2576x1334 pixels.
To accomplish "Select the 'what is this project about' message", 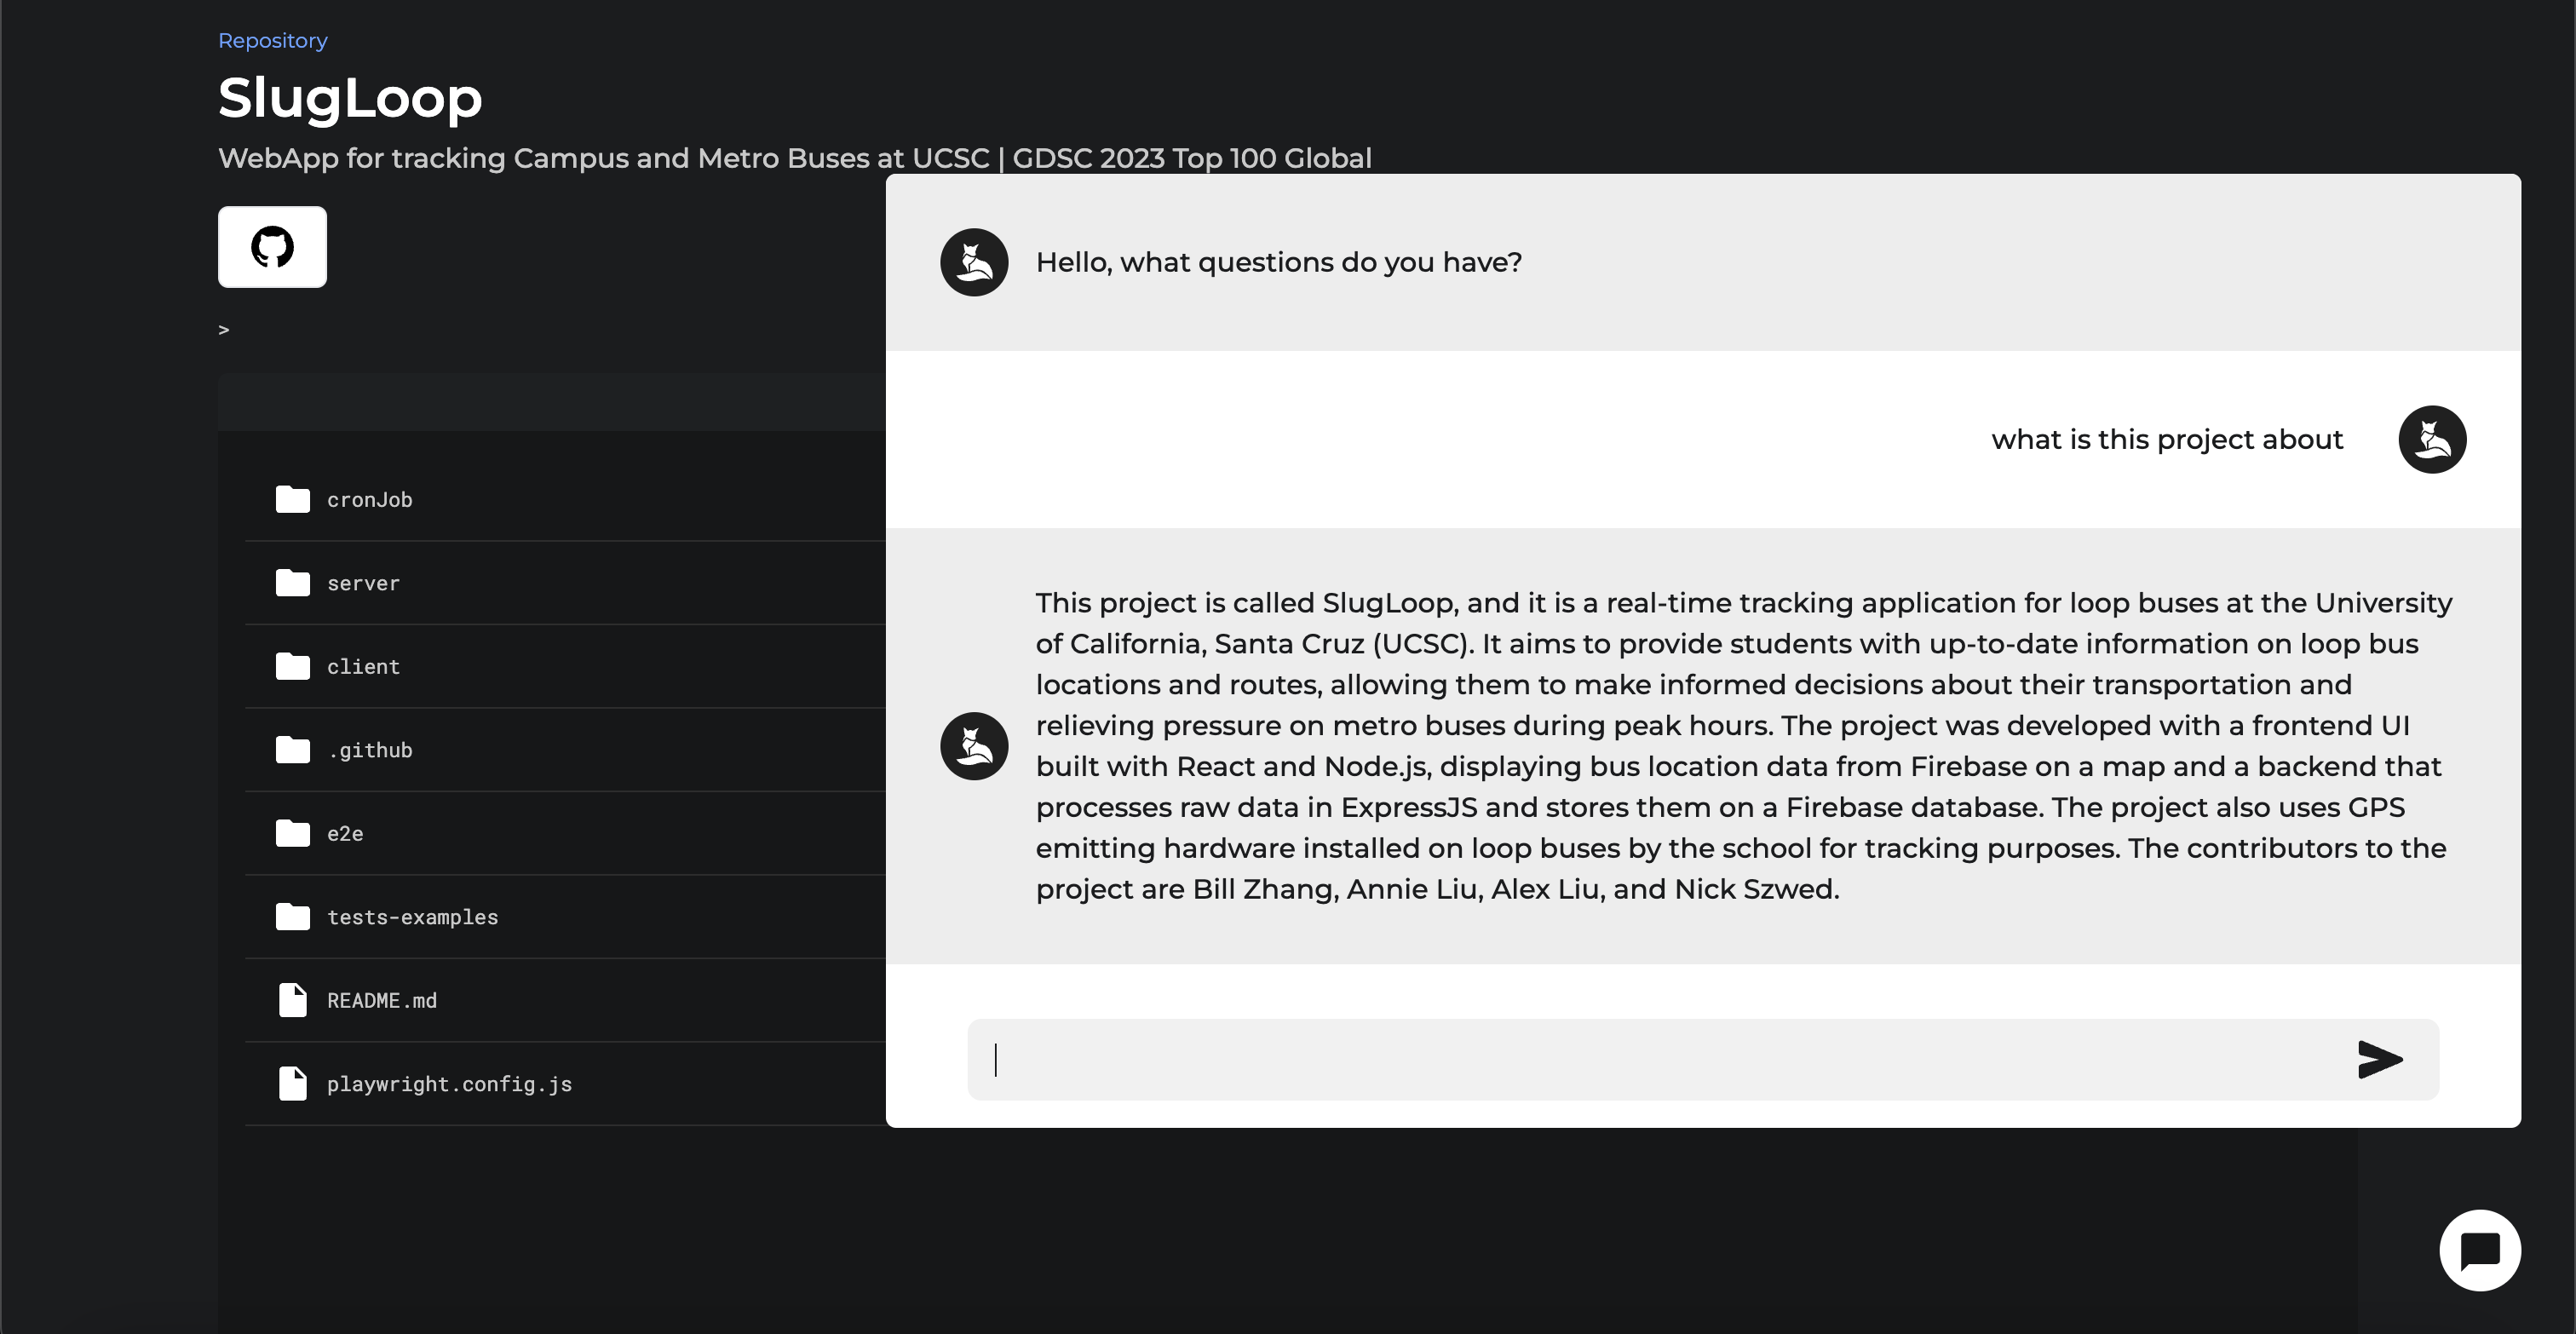I will (x=2167, y=439).
